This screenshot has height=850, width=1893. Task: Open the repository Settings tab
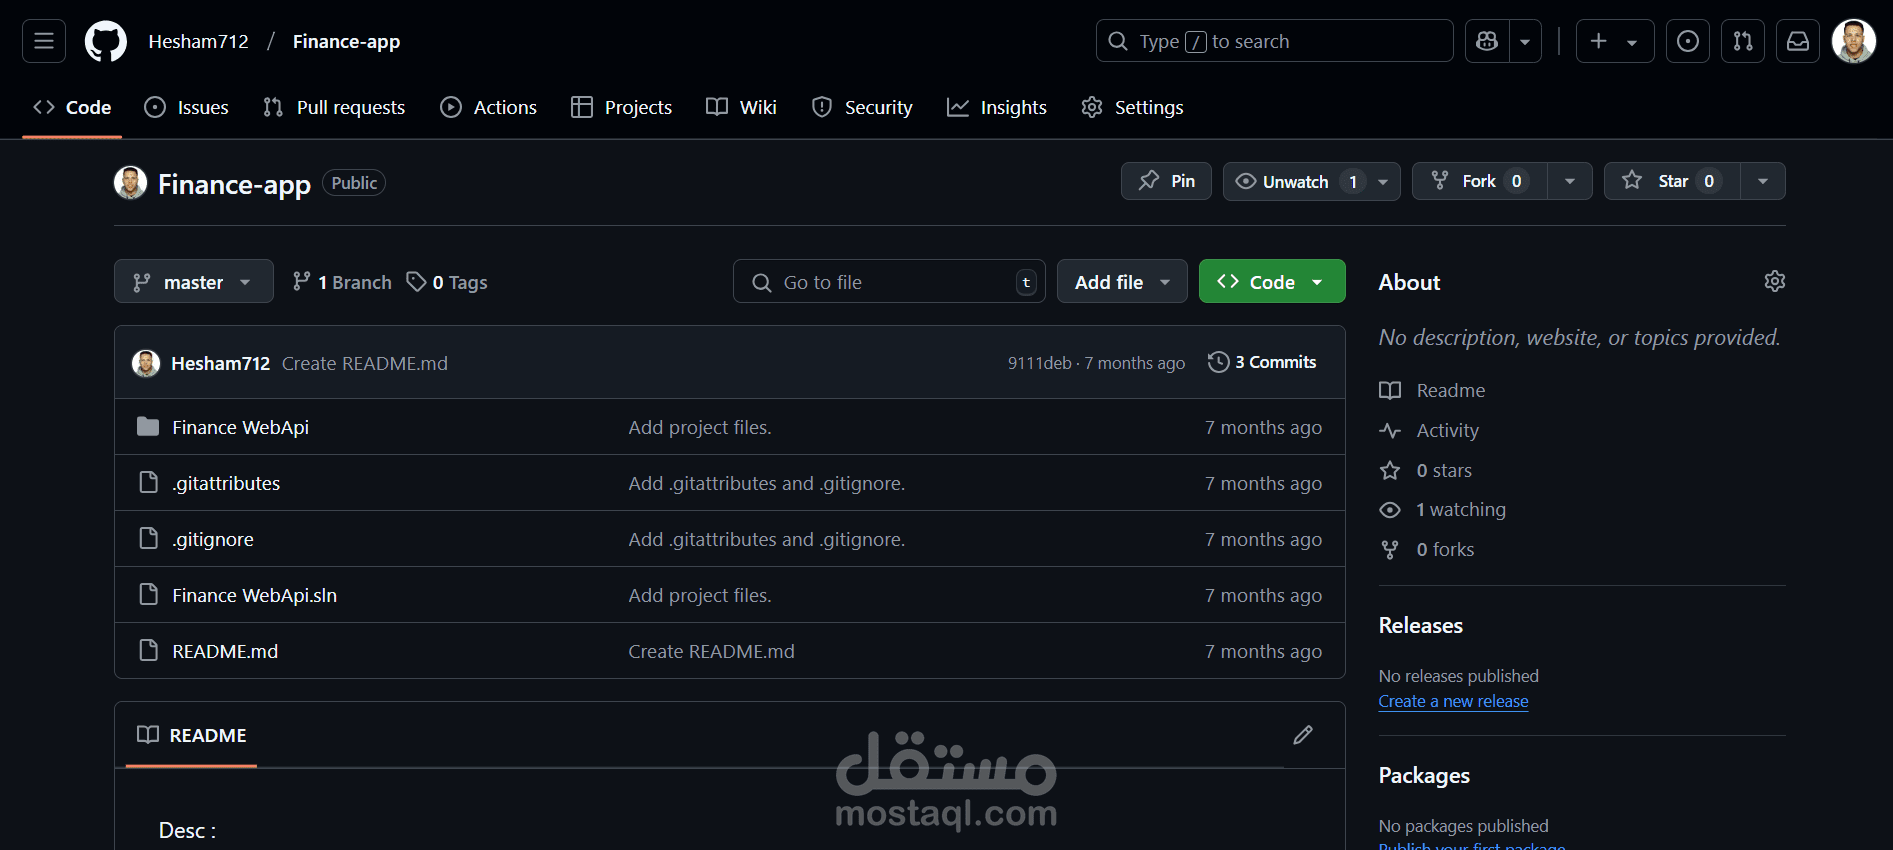pyautogui.click(x=1132, y=107)
